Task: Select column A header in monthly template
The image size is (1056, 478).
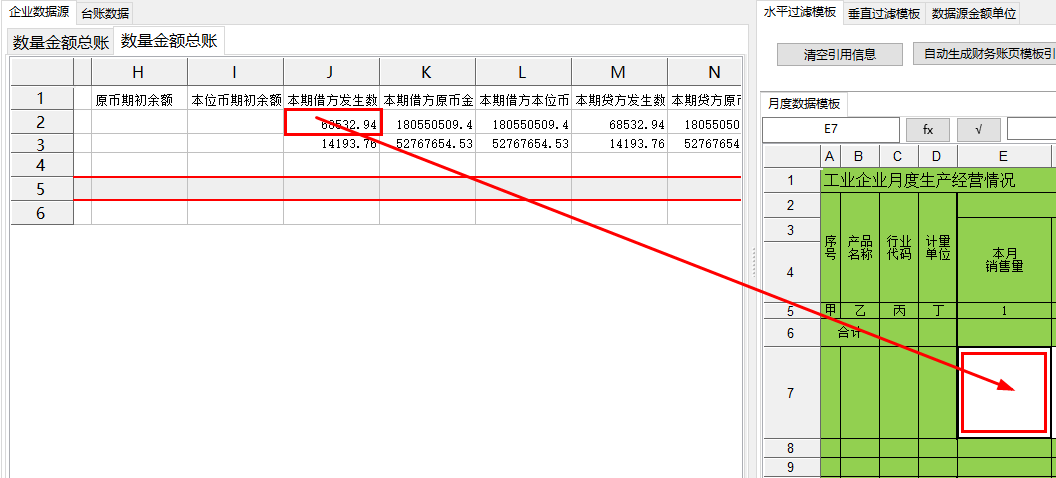Action: [830, 156]
